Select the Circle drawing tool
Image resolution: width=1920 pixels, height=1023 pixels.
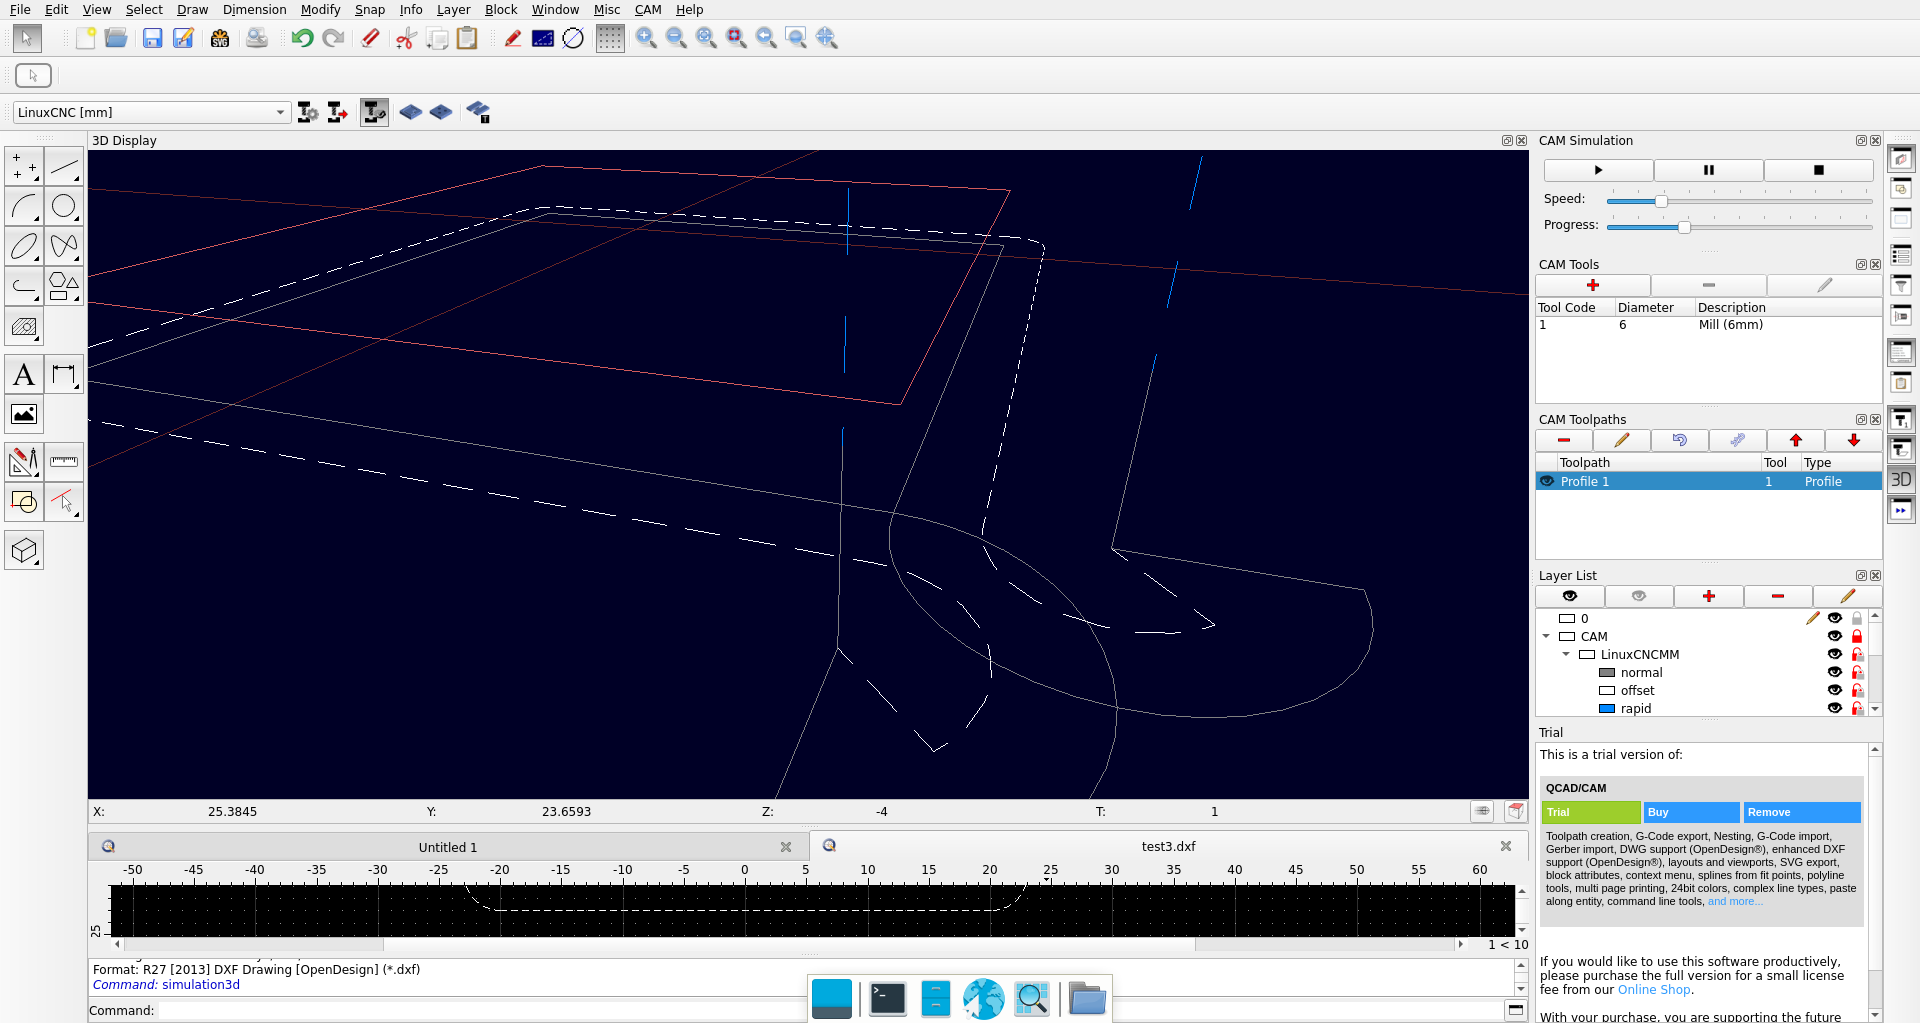64,206
